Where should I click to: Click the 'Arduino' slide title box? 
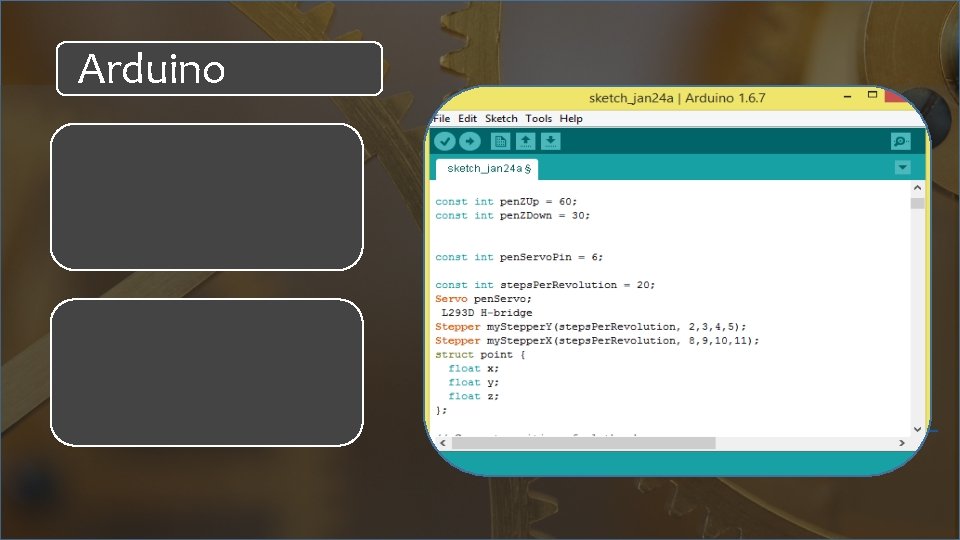219,69
